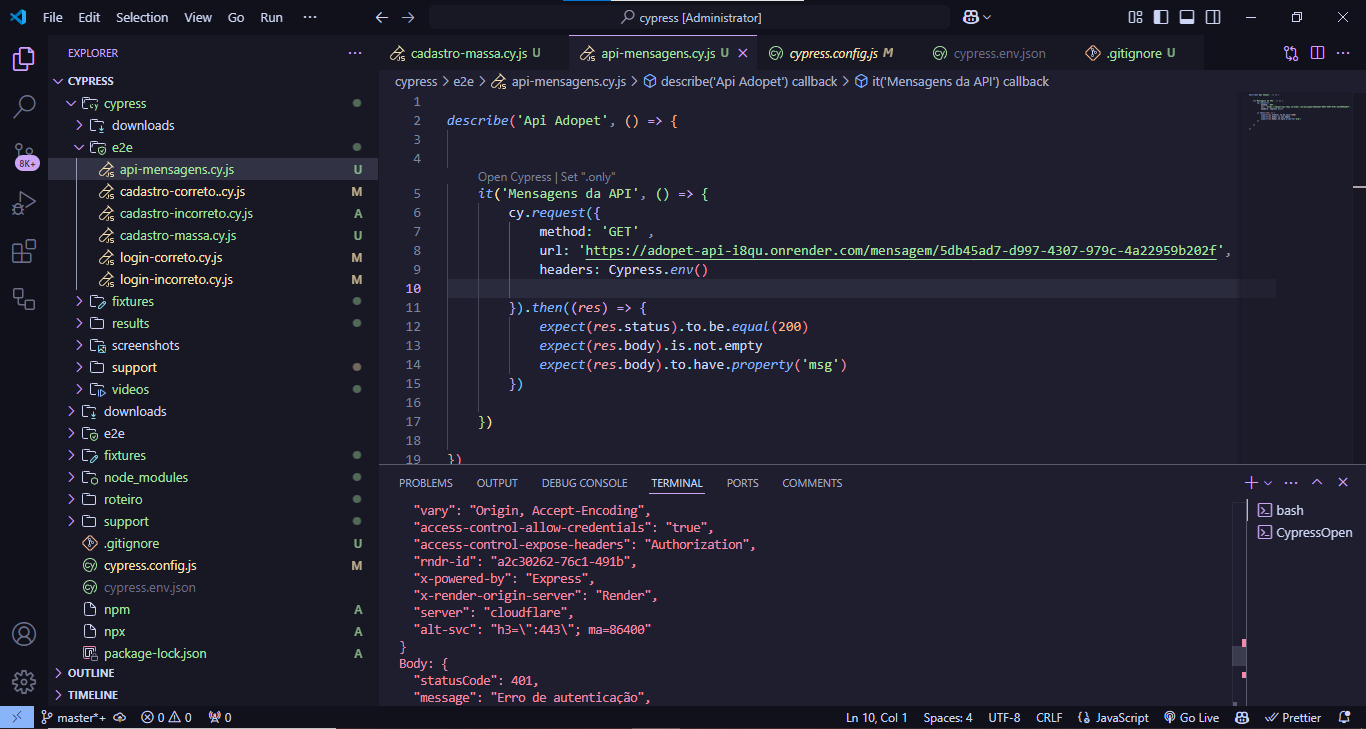Expand the TIMELINE section

[x=58, y=695]
